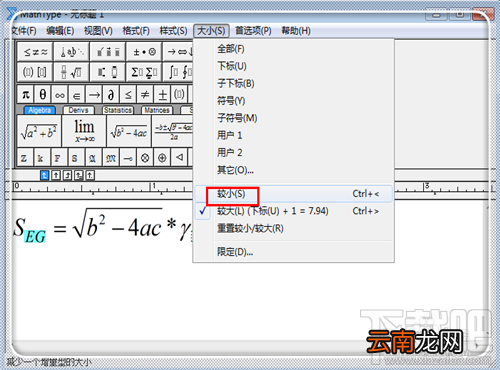
Task: Choose 子符号(M) size
Action: 294,118
